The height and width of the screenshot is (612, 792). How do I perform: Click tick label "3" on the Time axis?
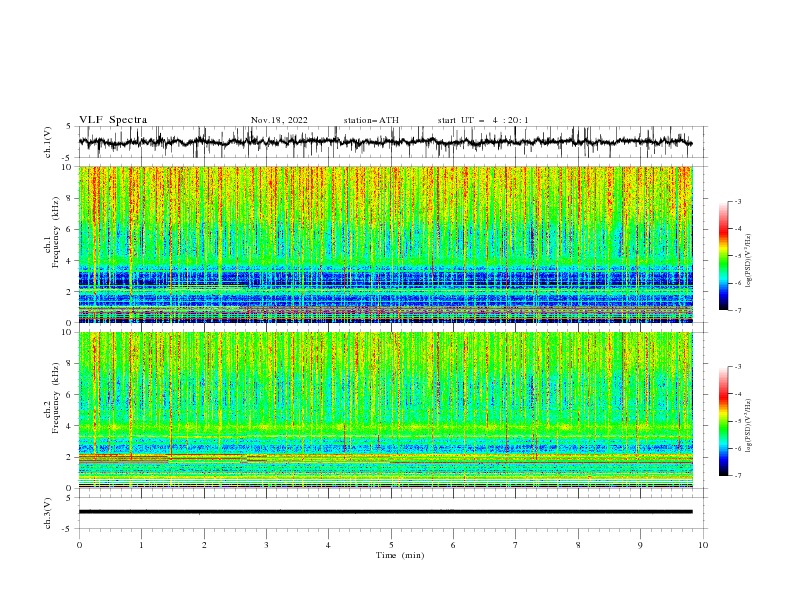click(x=266, y=545)
